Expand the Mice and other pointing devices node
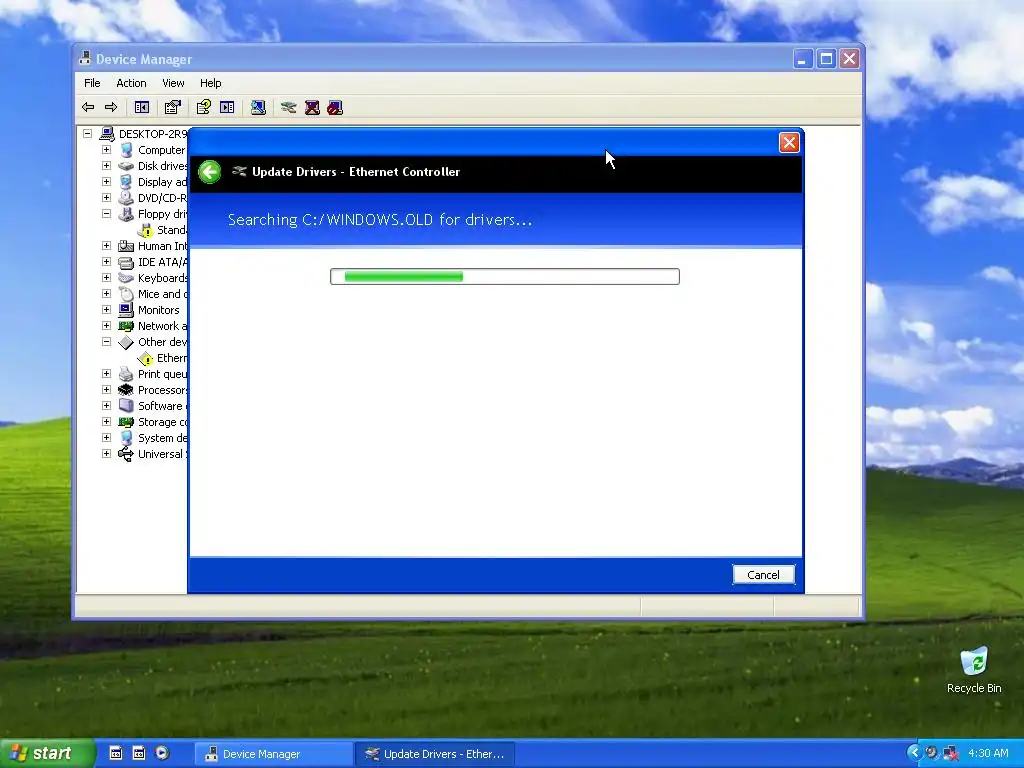Image resolution: width=1024 pixels, height=768 pixels. click(106, 293)
